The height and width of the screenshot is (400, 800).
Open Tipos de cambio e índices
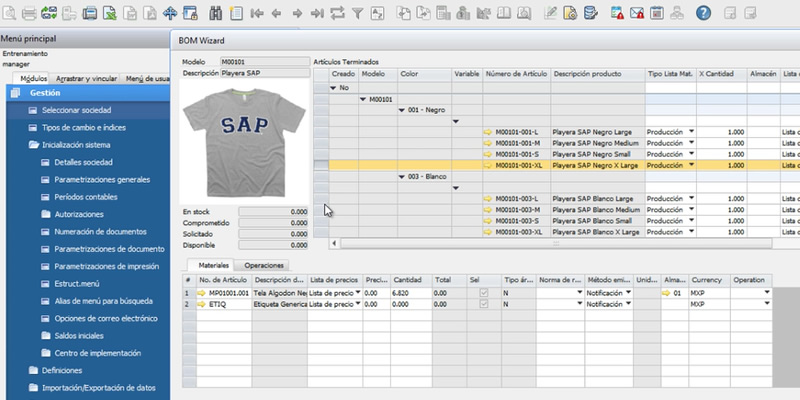click(x=83, y=128)
